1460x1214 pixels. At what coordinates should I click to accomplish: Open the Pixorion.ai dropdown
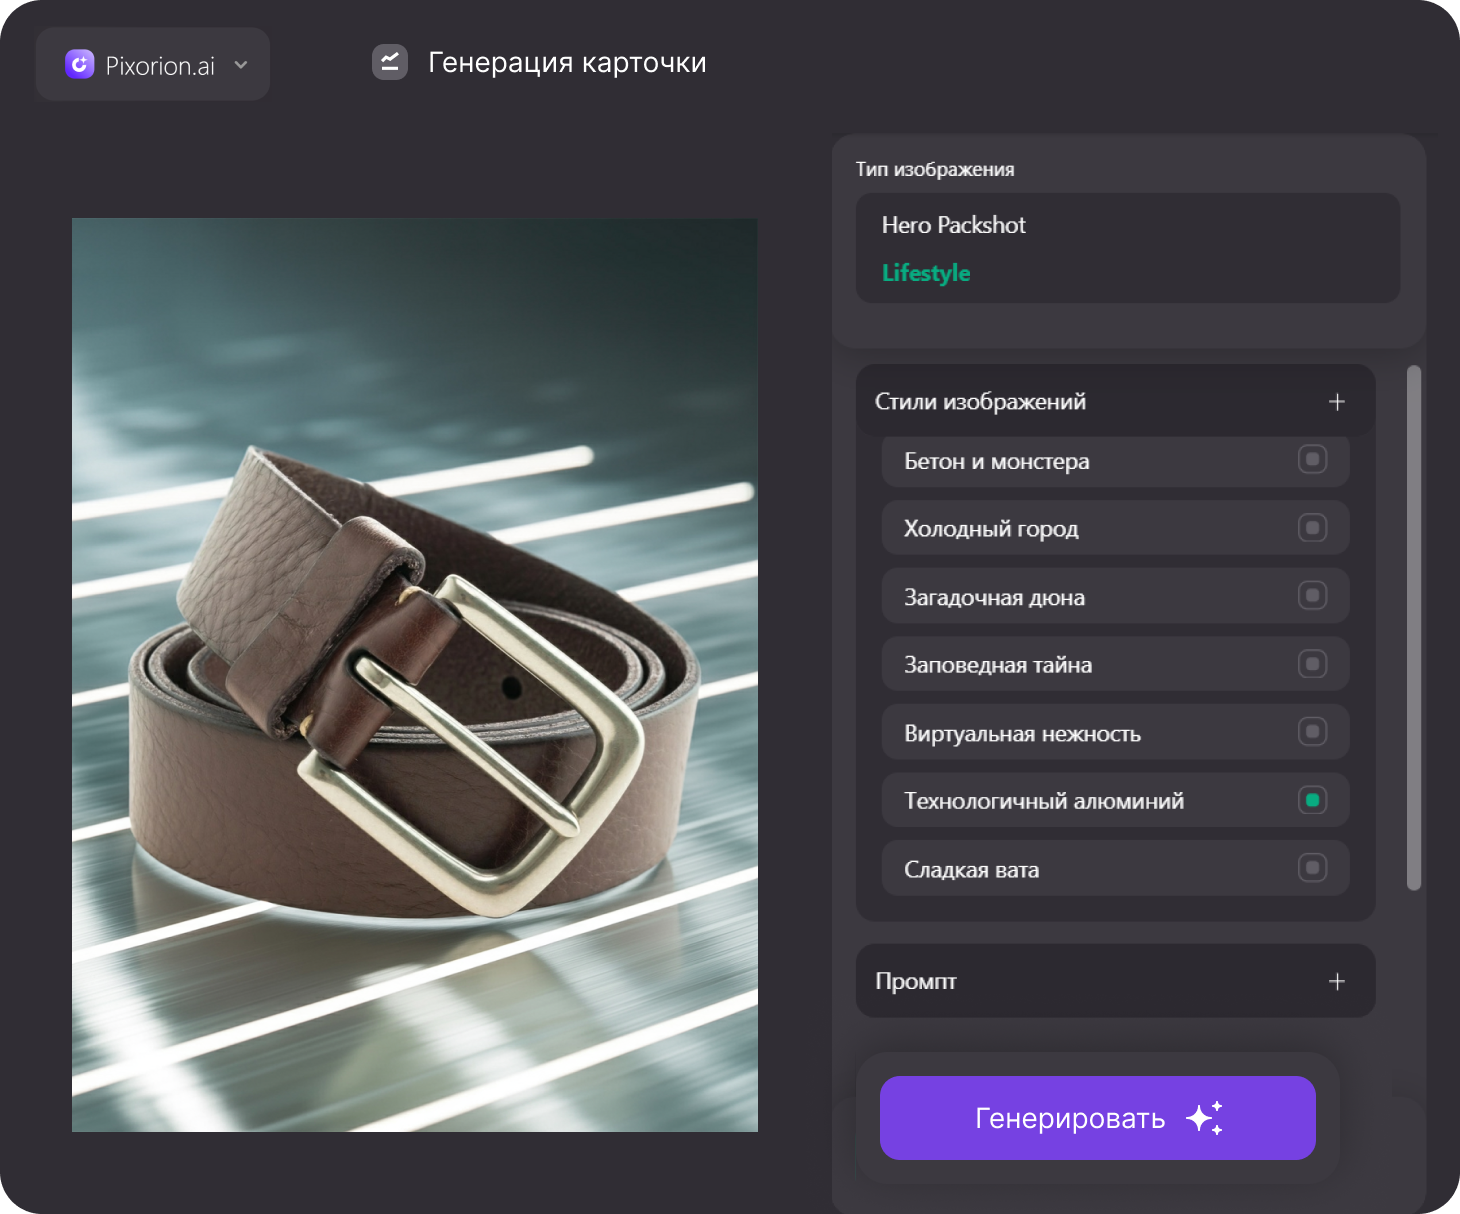(x=240, y=64)
